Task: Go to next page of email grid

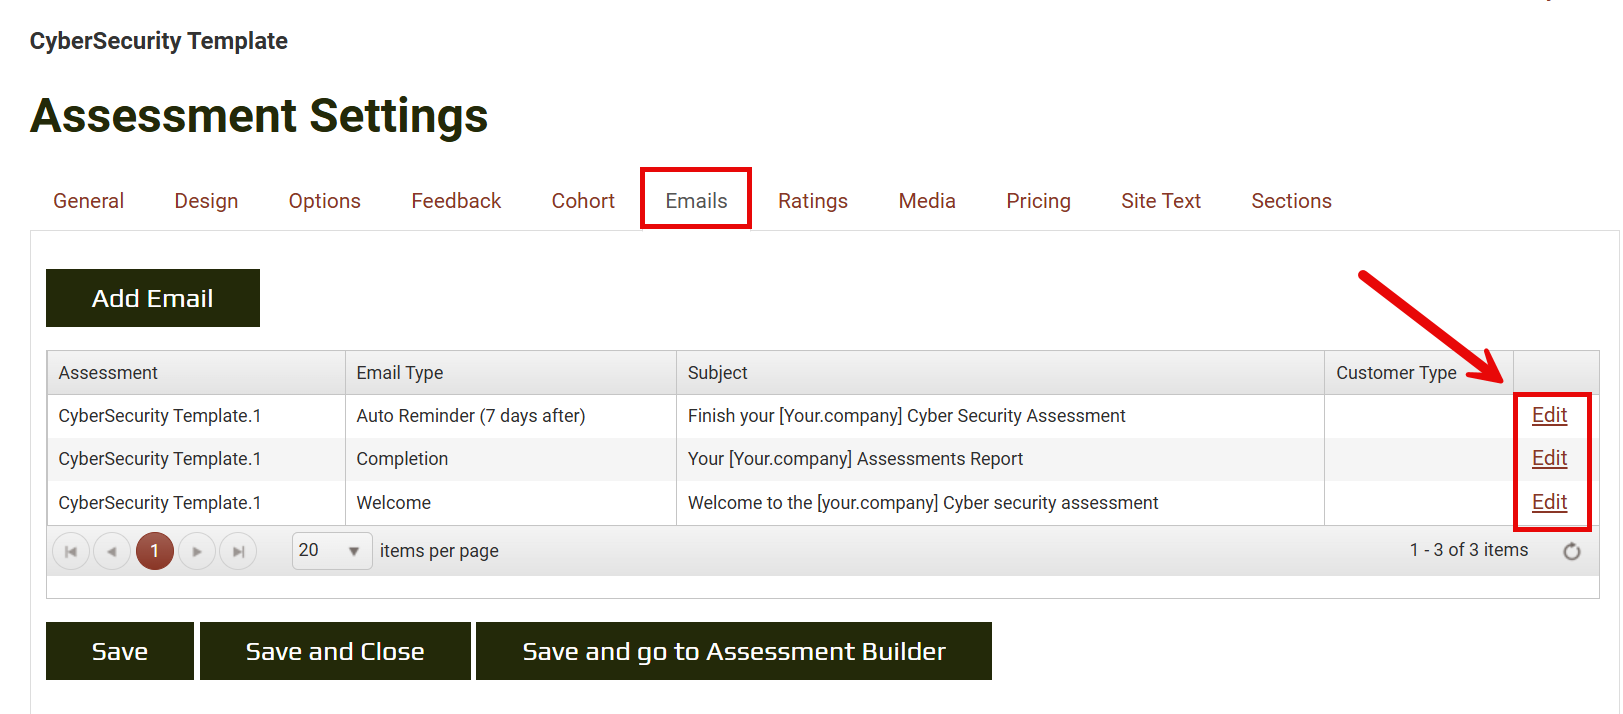Action: pos(197,551)
